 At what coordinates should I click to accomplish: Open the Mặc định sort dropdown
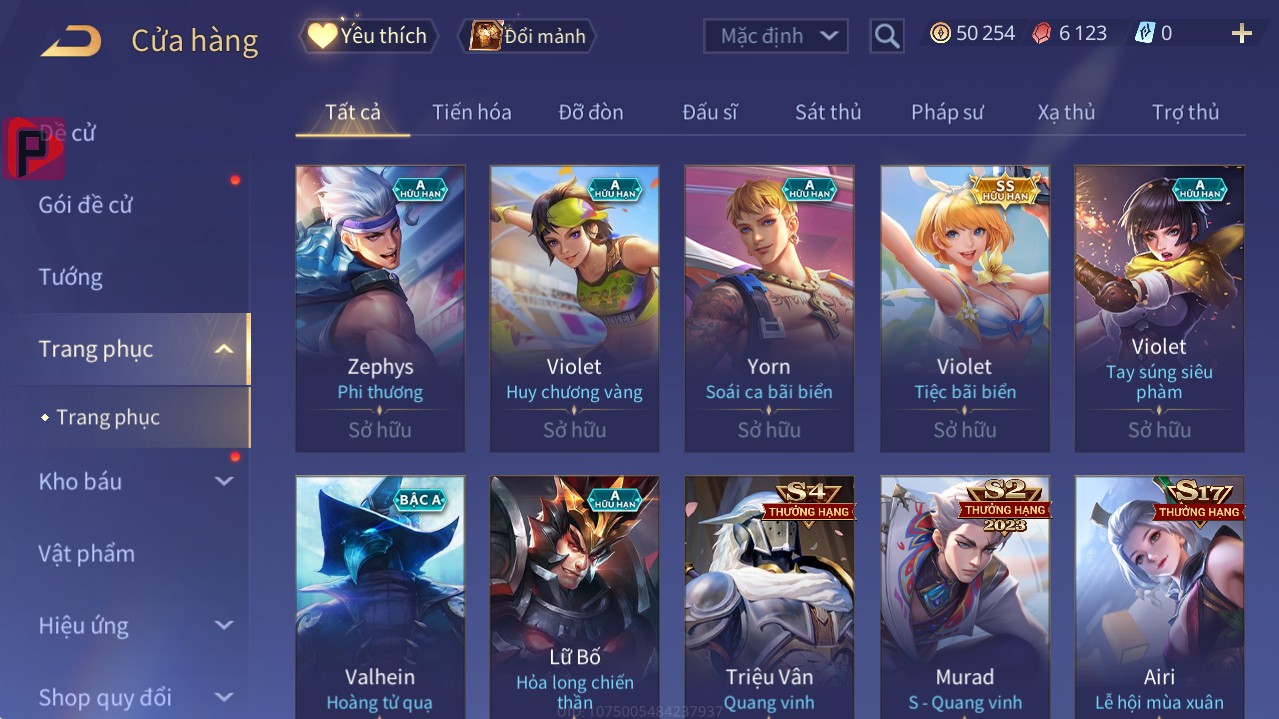coord(776,36)
